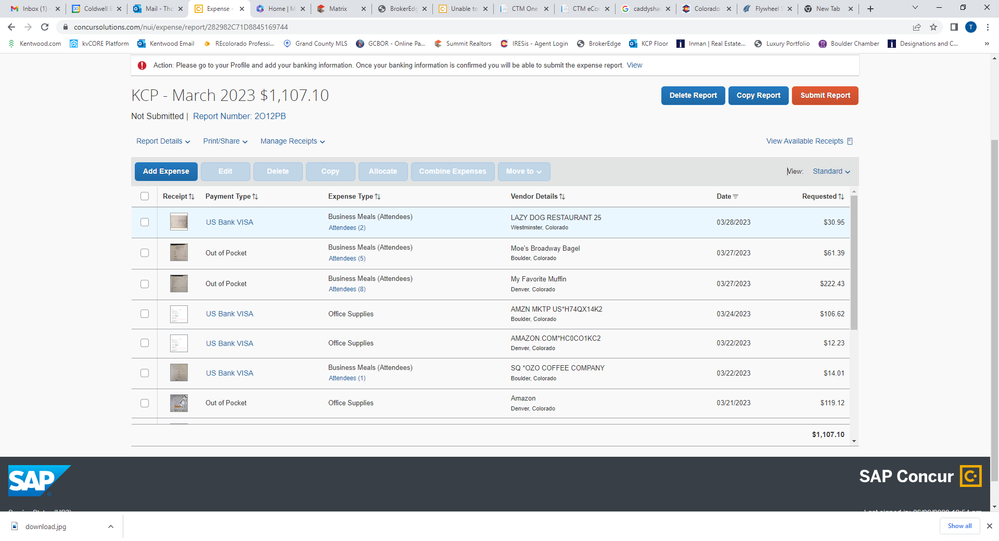This screenshot has height=541, width=999.
Task: Check the Moe's Broadway Bagel expense row
Action: pos(145,252)
